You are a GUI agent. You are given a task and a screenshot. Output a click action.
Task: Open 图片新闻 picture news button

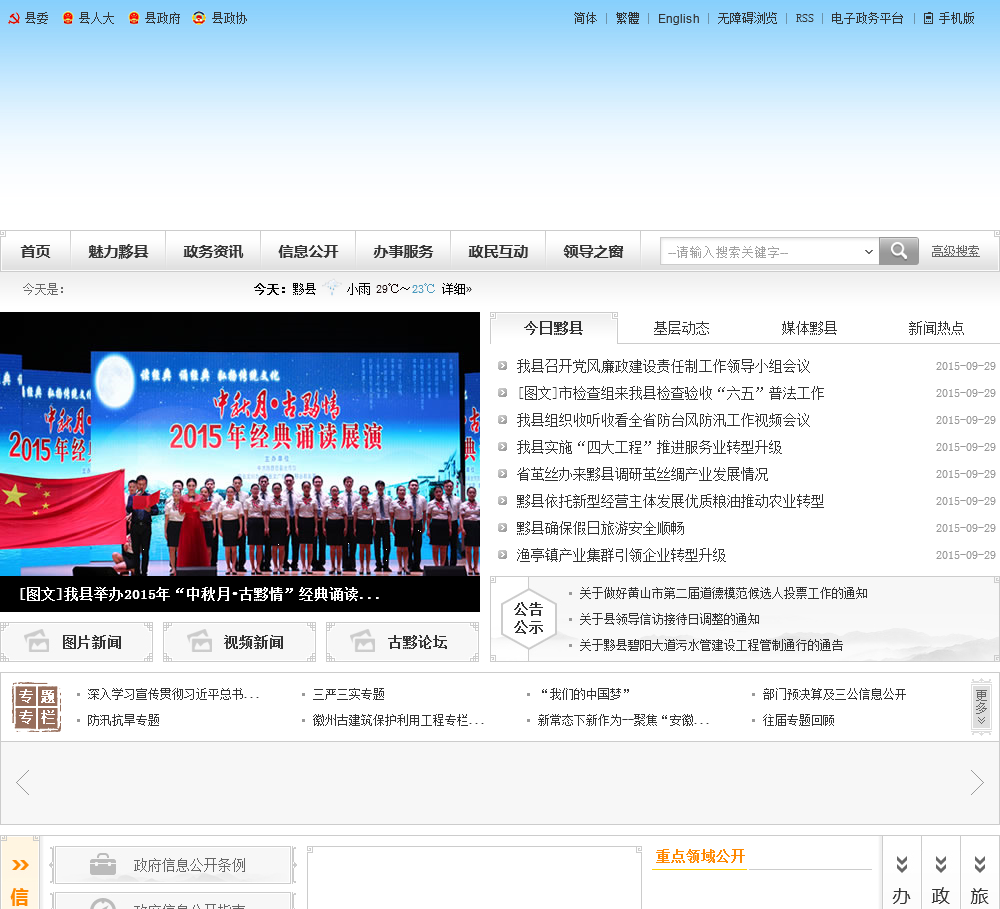77,642
